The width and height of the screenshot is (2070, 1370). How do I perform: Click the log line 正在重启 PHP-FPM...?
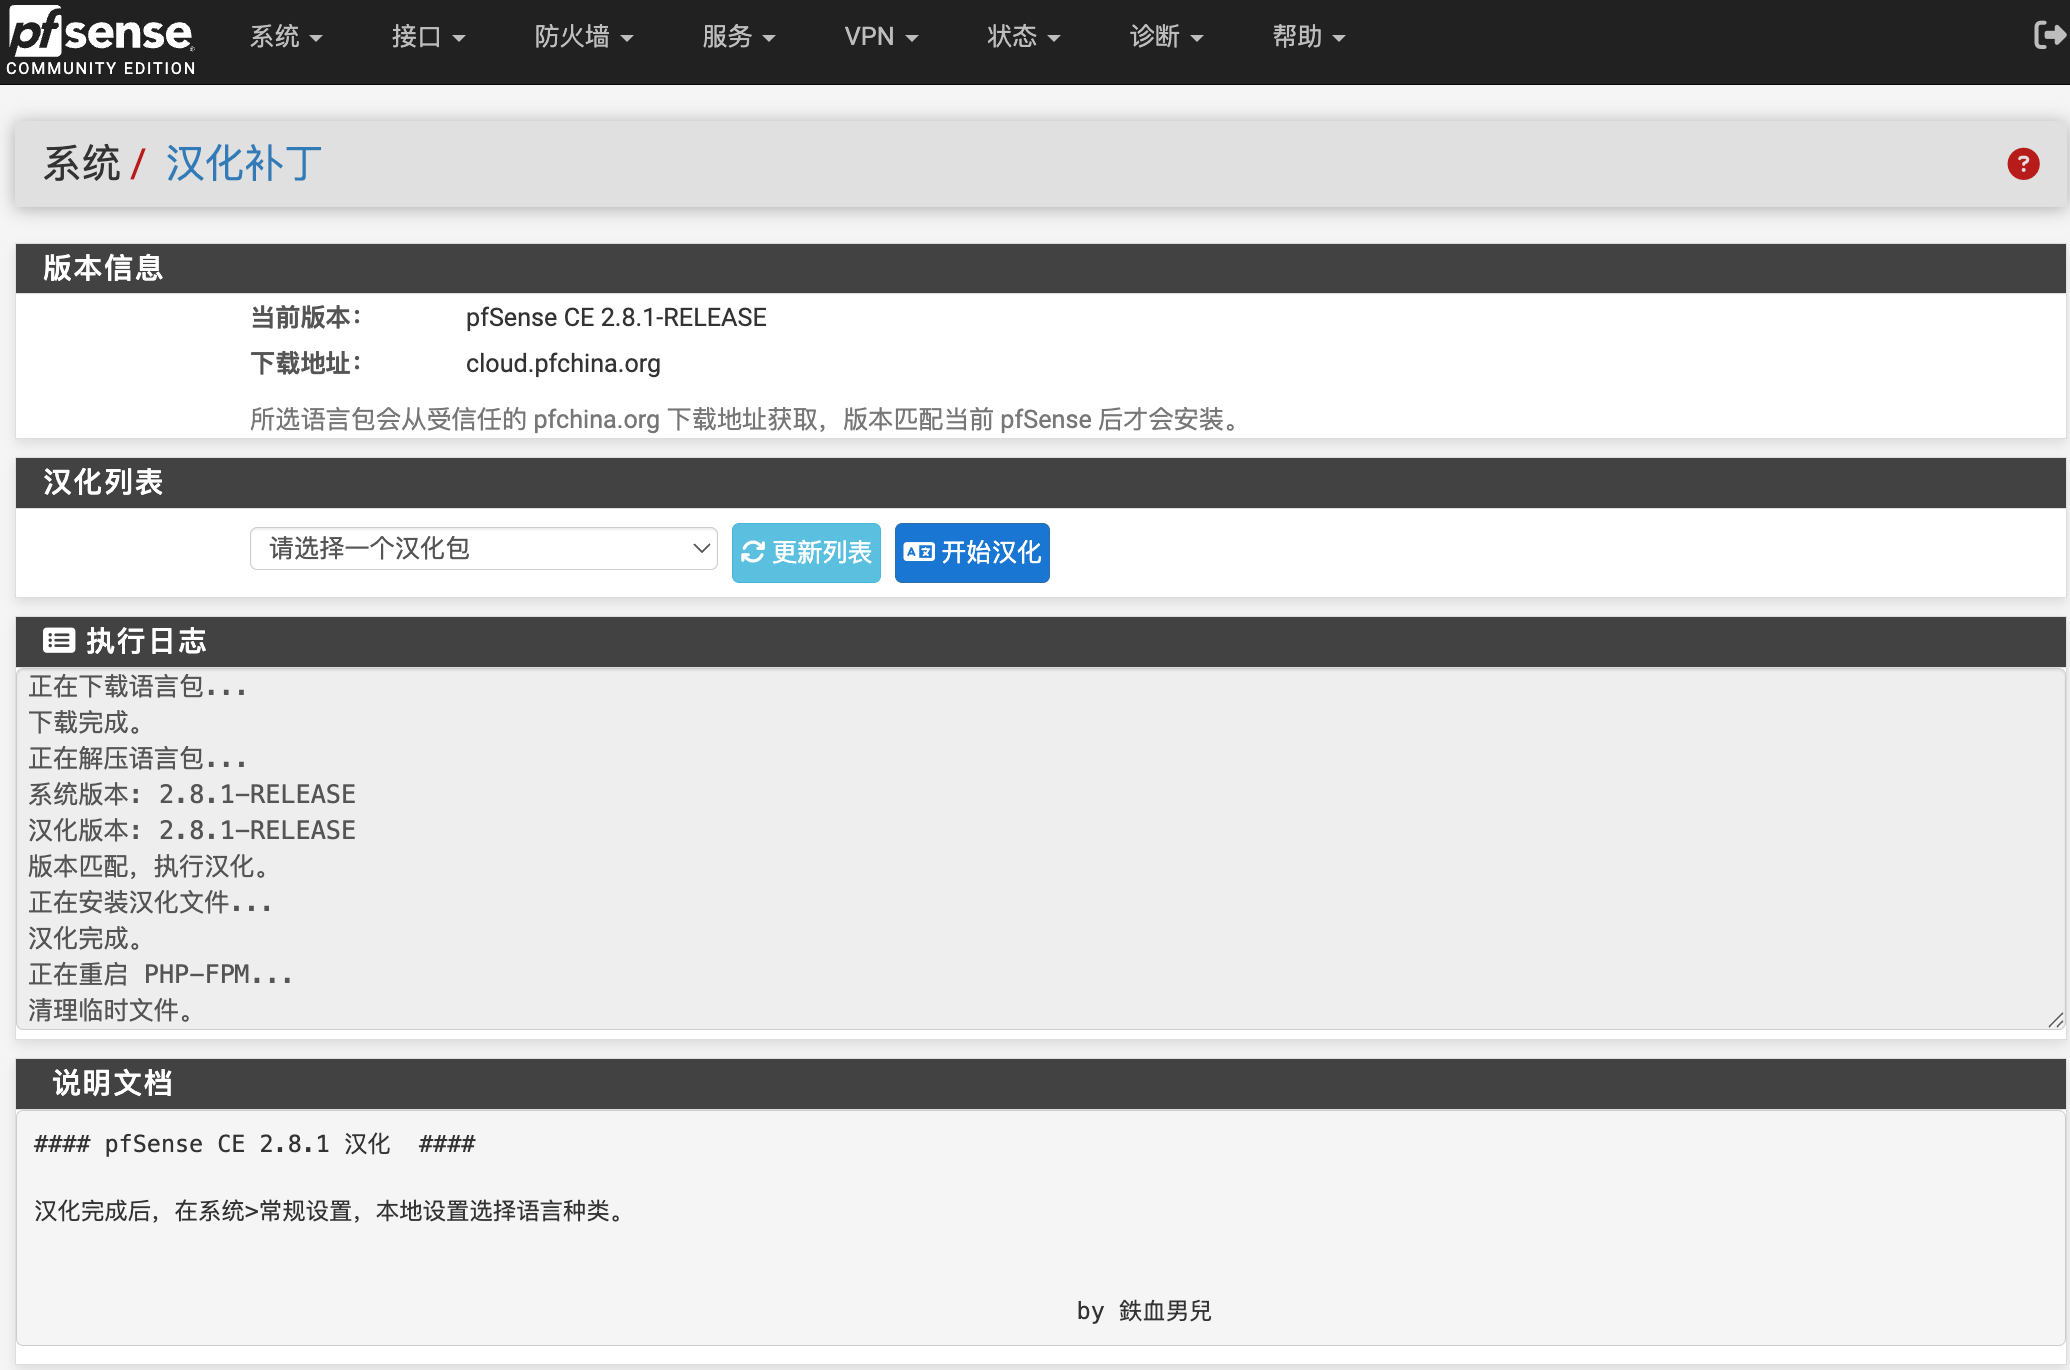160,974
